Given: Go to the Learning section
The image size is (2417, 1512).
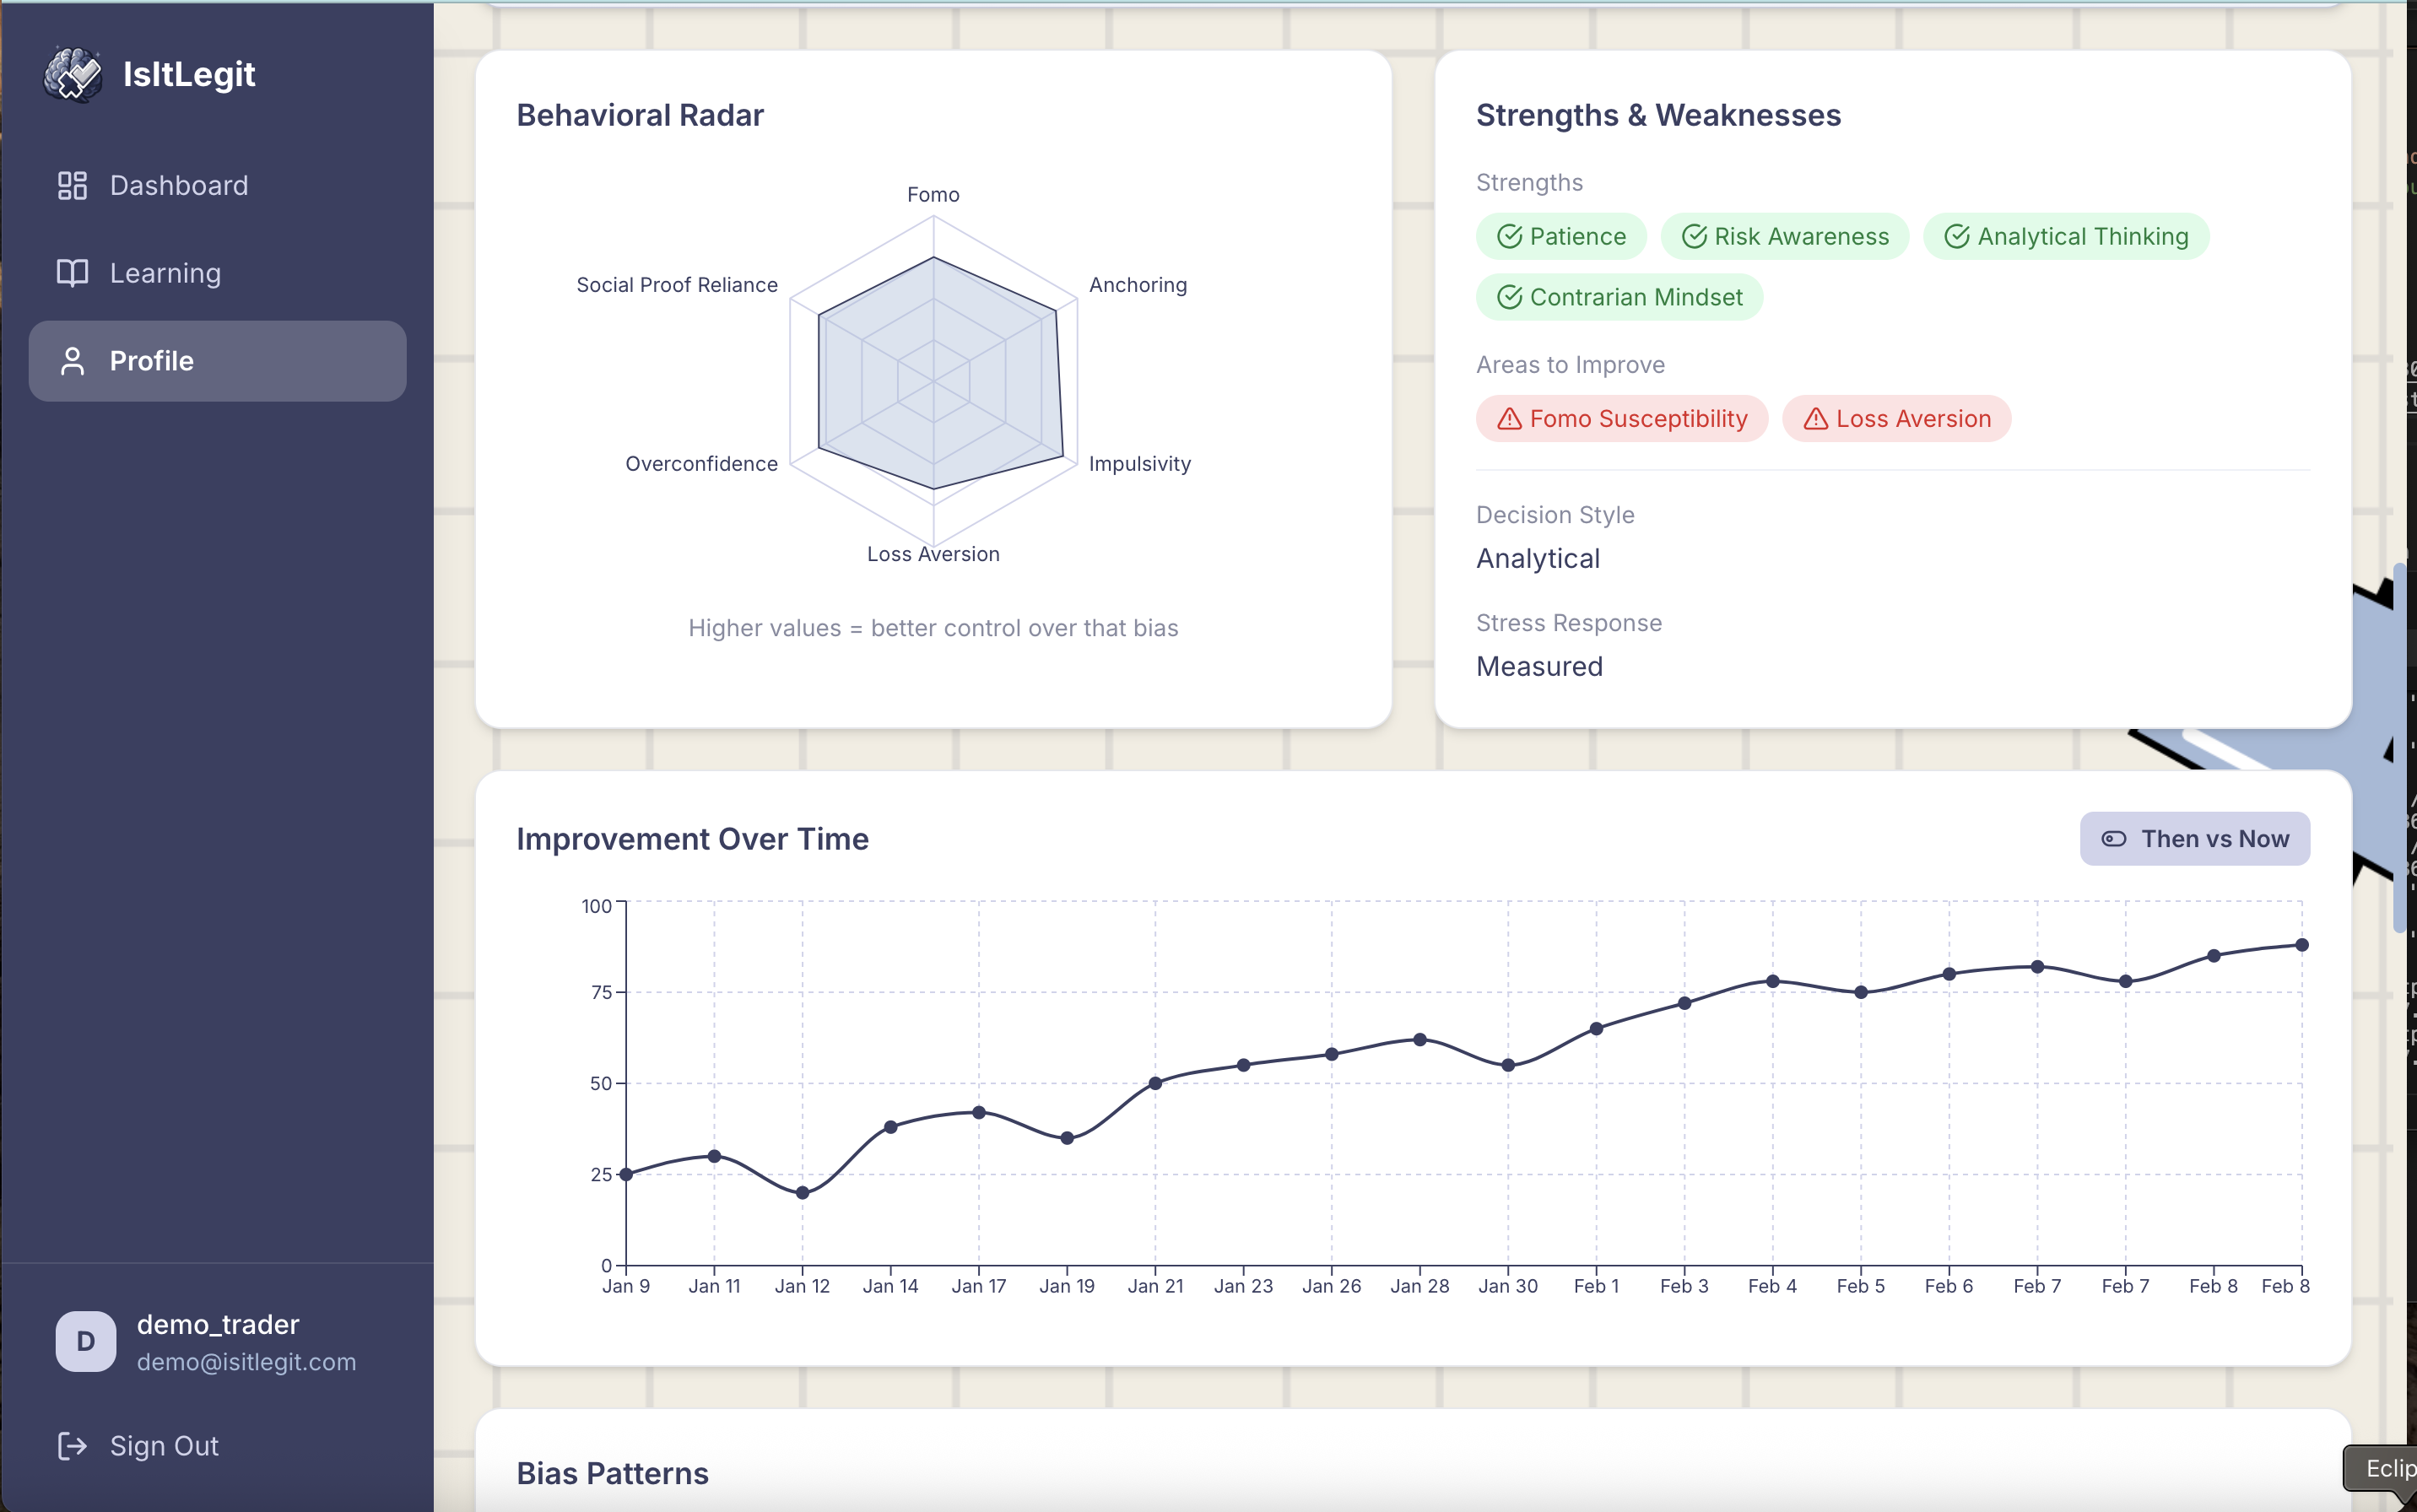Looking at the screenshot, I should tap(165, 273).
